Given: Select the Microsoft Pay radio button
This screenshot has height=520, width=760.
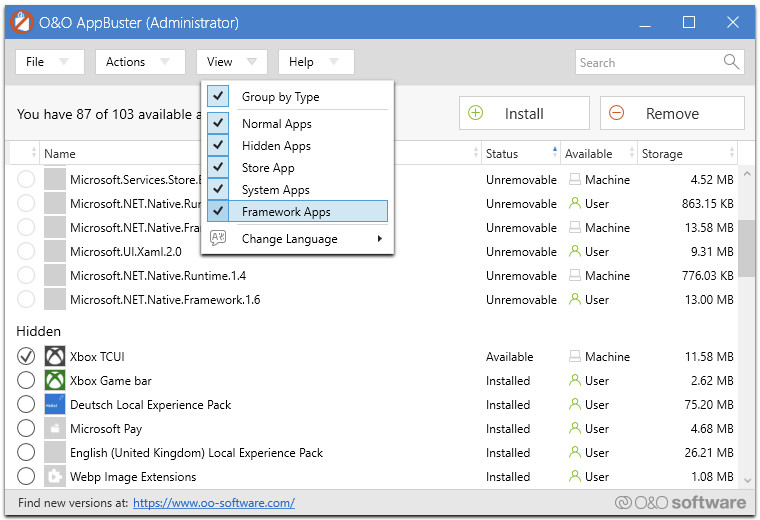Looking at the screenshot, I should (x=26, y=428).
